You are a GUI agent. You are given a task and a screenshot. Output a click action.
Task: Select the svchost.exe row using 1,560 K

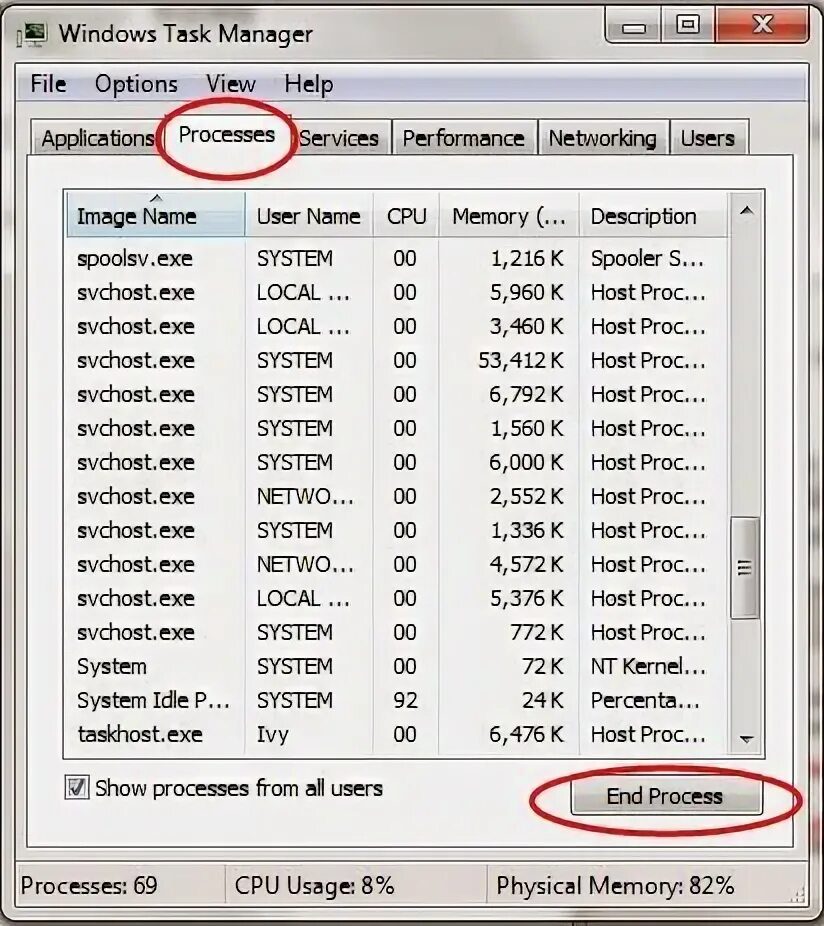[396, 428]
